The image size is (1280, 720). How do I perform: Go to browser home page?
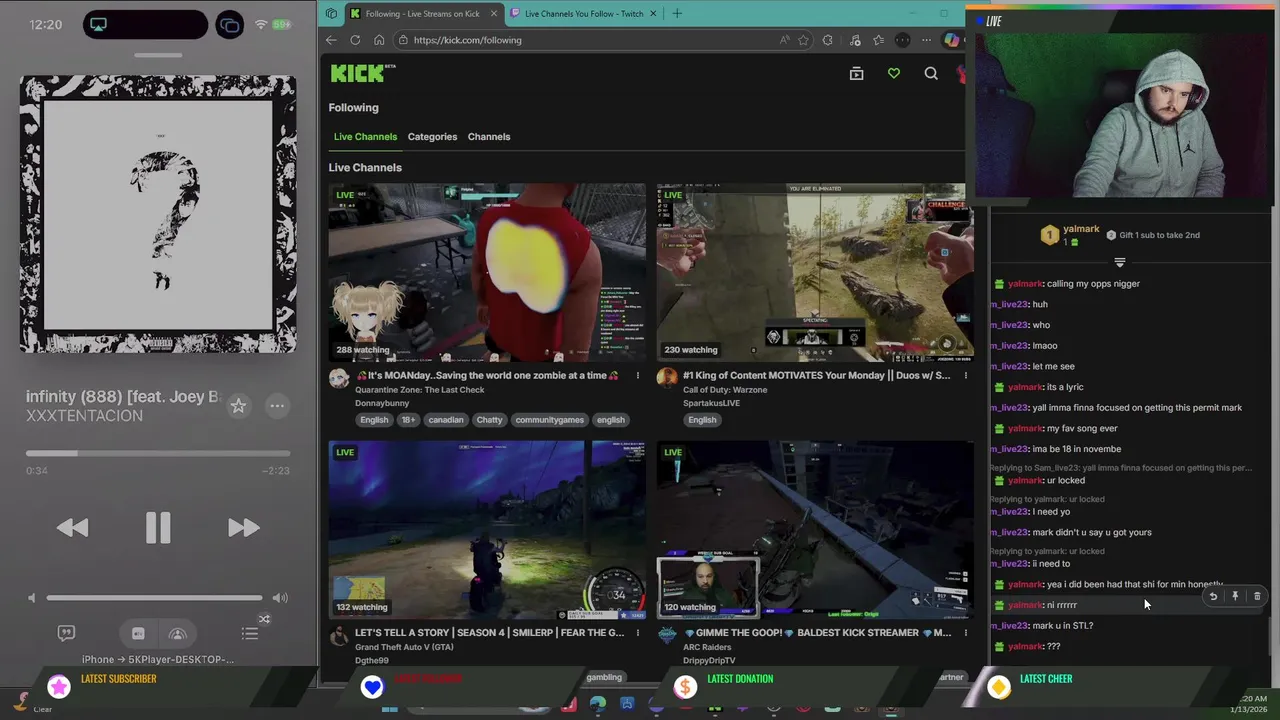379,40
